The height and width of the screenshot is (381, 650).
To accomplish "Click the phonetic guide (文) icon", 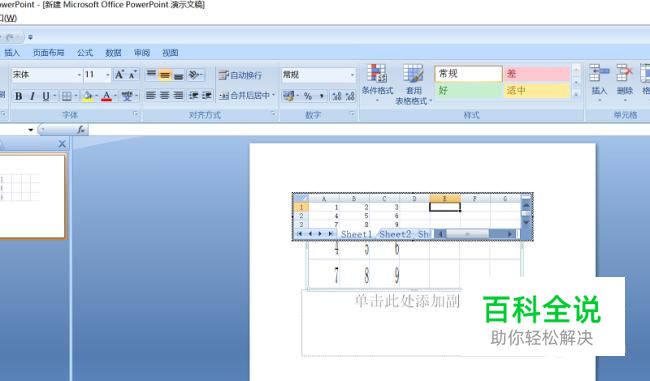I will click(x=126, y=96).
